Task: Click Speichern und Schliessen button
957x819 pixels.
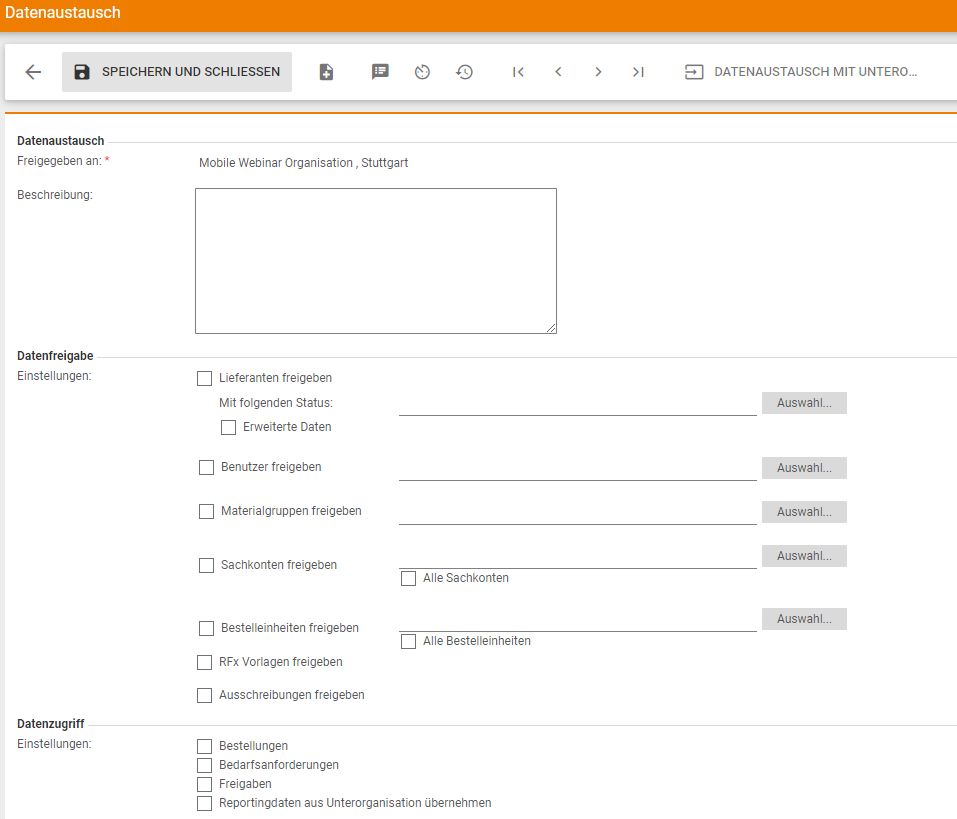Action: 177,72
